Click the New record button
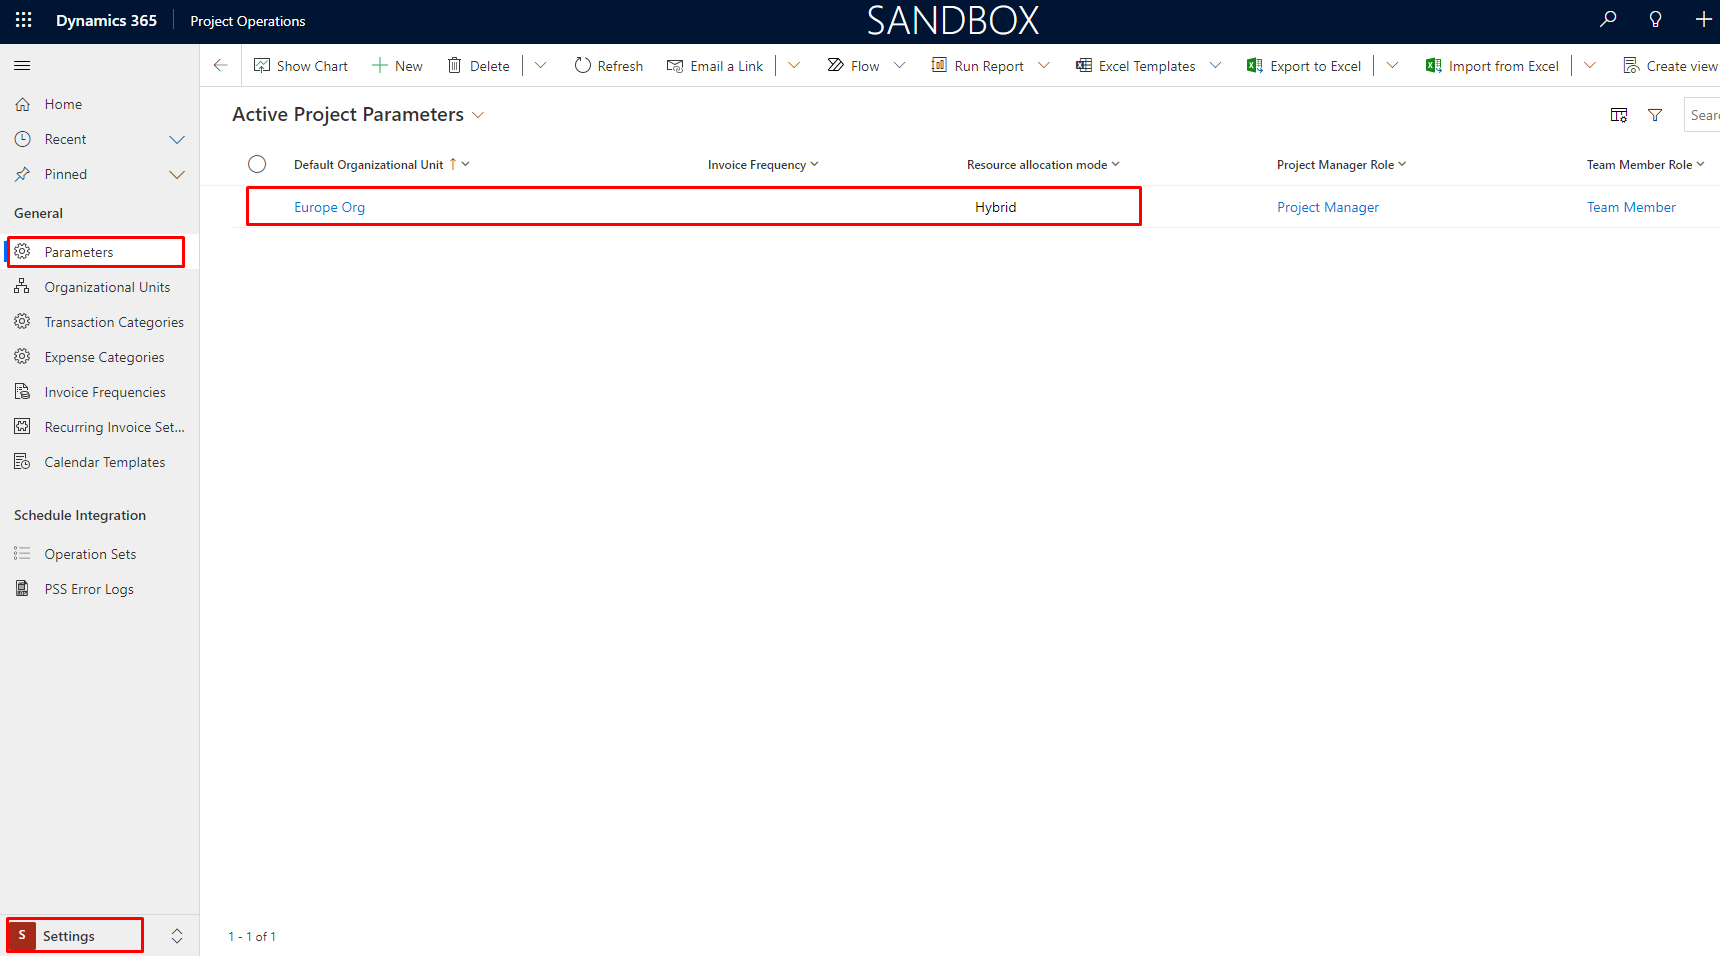This screenshot has height=956, width=1720. [397, 66]
